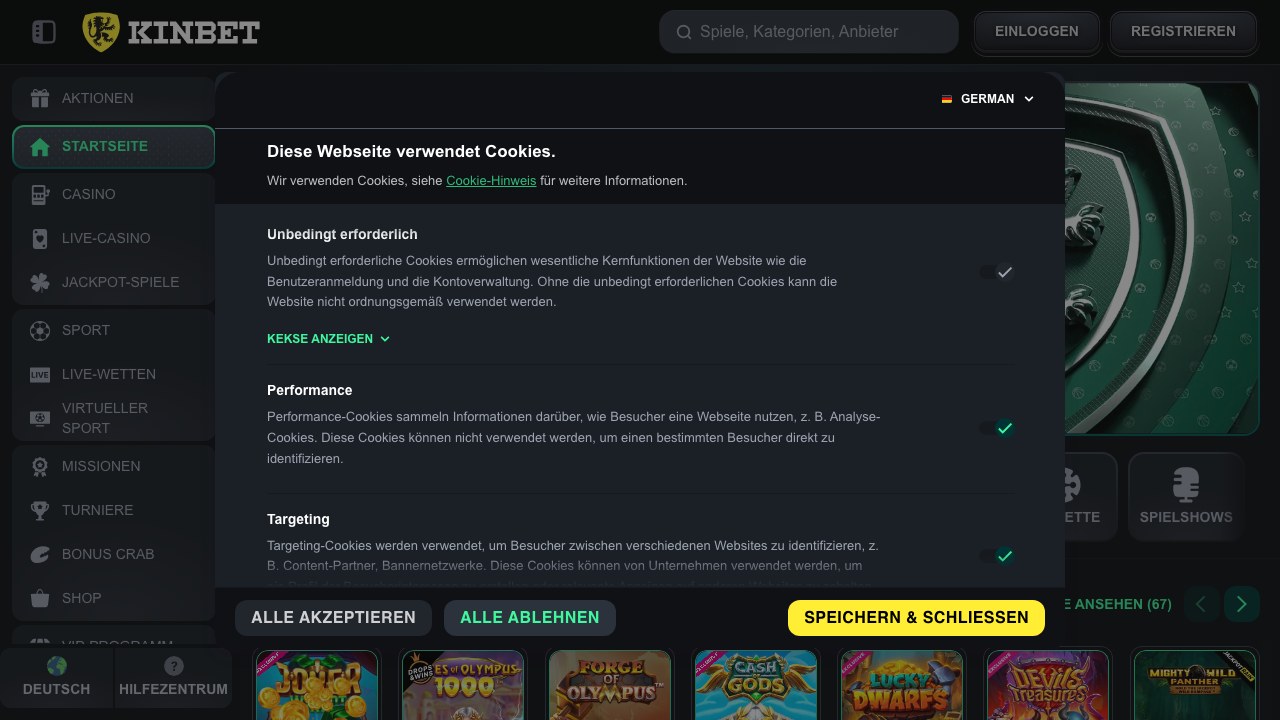Click the Ansehen (67) link
Viewport: 1280px width, 720px height.
[x=1118, y=604]
